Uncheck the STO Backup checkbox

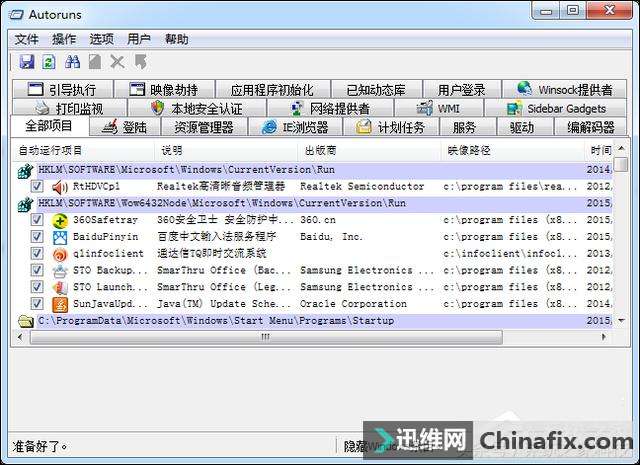click(x=37, y=270)
